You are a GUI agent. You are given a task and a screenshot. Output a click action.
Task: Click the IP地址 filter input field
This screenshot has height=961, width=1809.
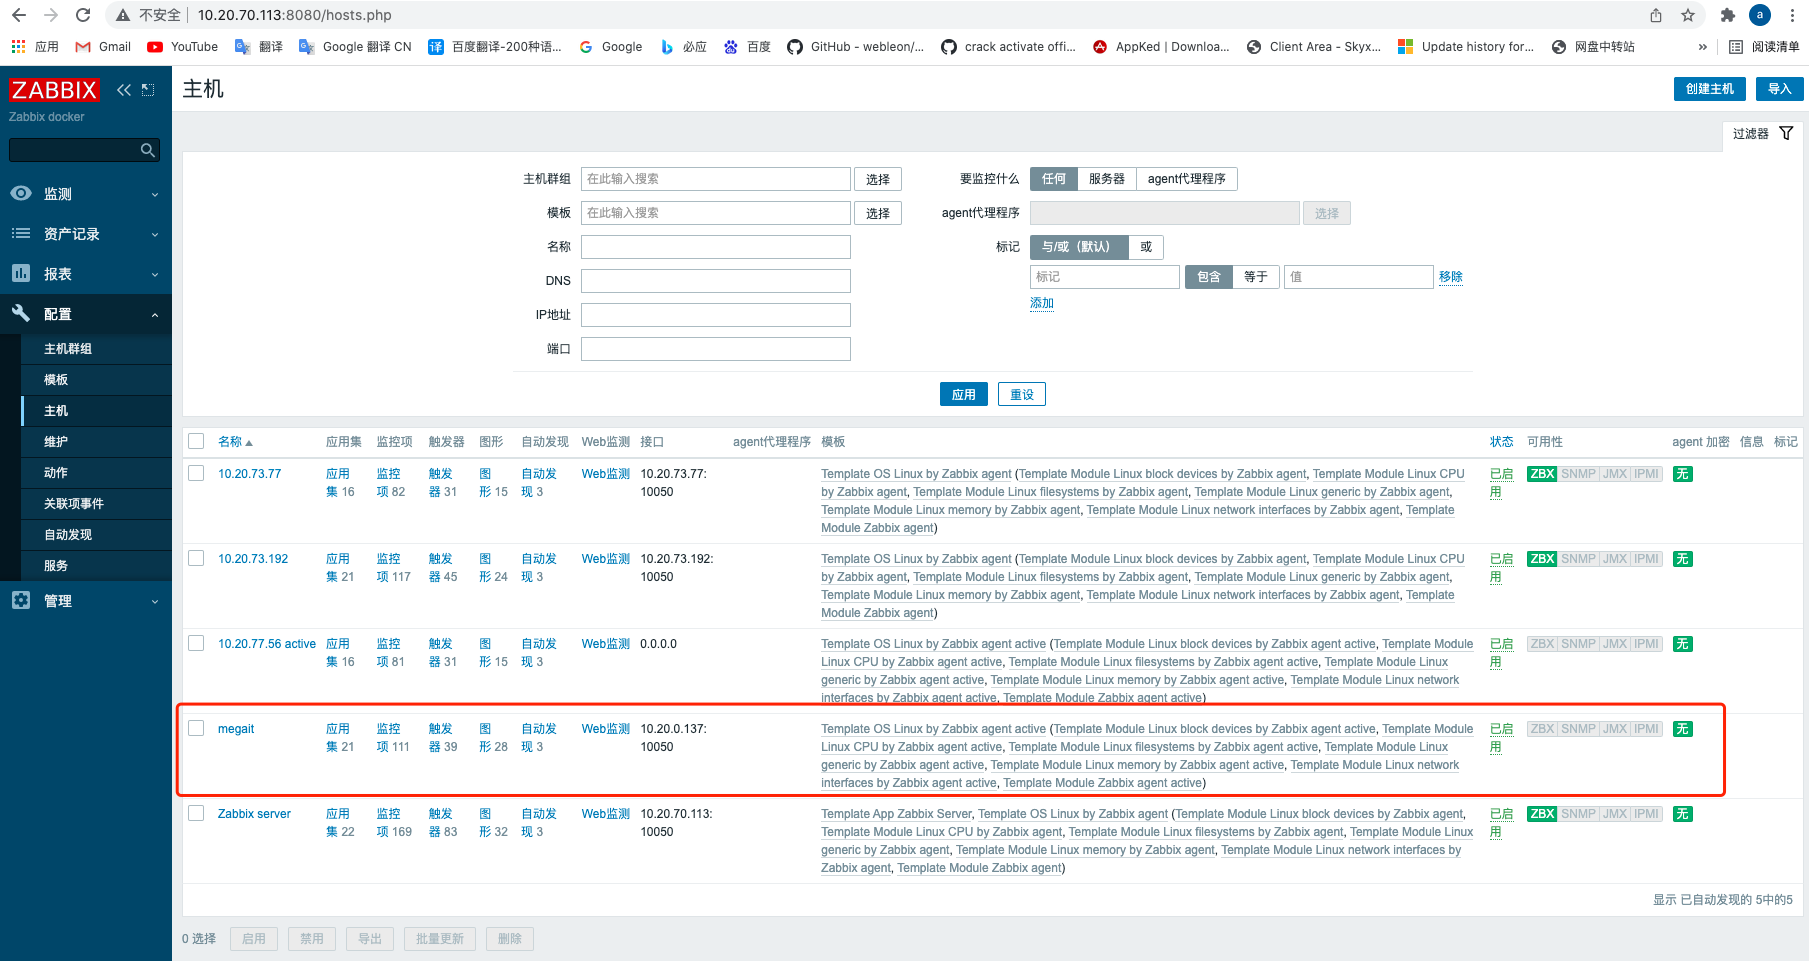coord(716,315)
